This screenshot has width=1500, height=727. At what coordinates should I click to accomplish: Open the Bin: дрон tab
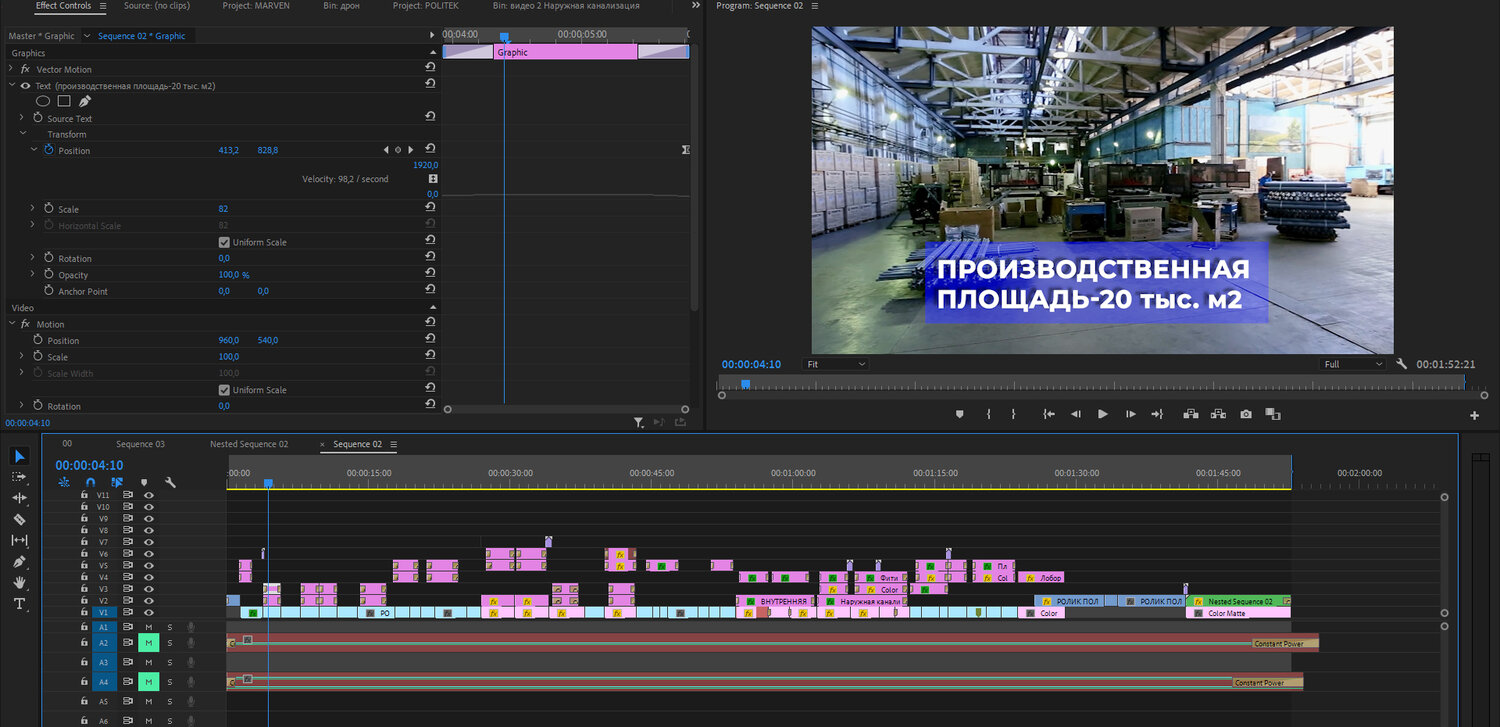[x=341, y=6]
